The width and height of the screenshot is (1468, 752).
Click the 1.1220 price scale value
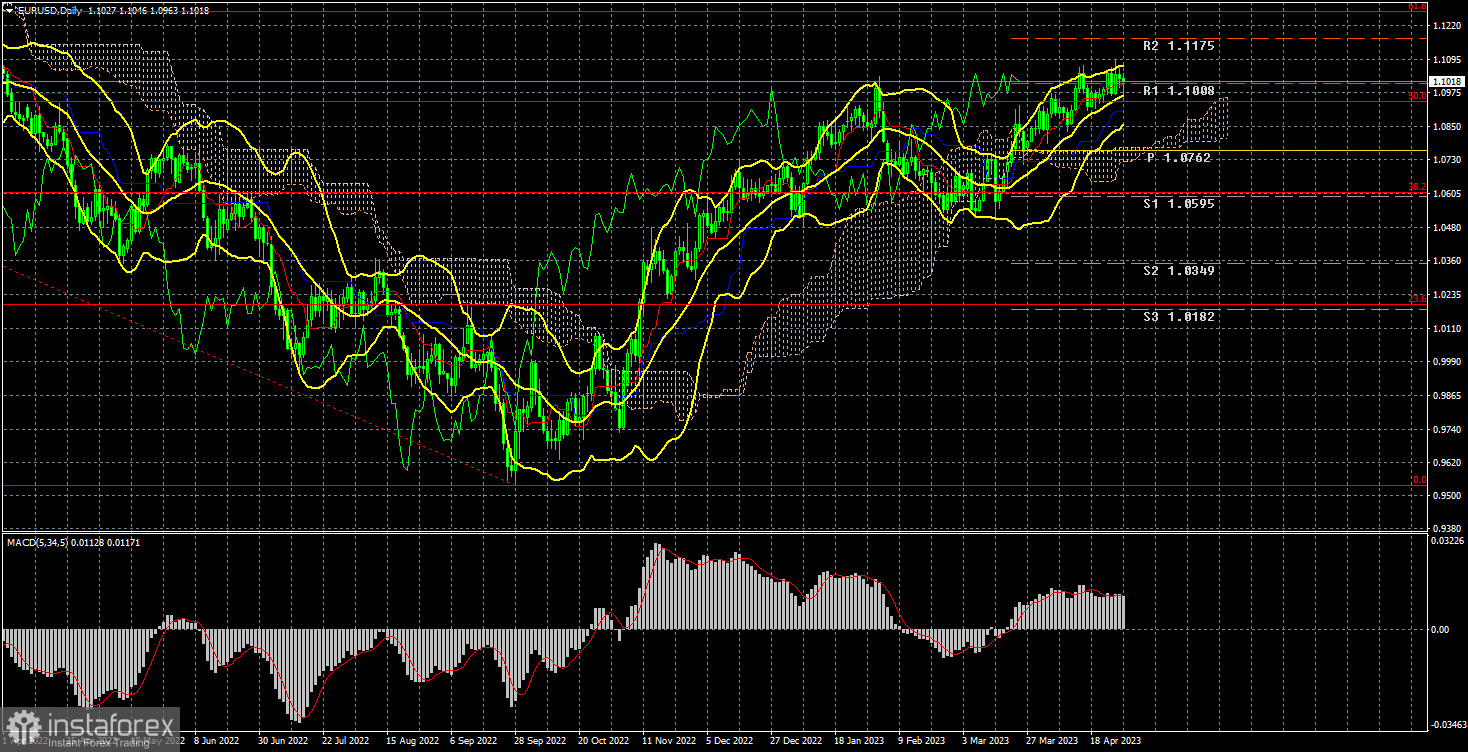pyautogui.click(x=1447, y=26)
